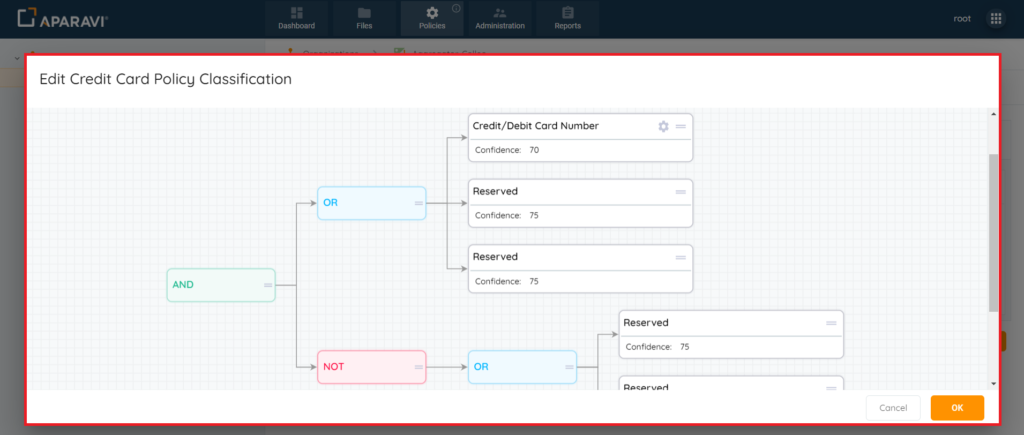
Task: Click the dialog scrollbar down arrow
Action: [x=994, y=384]
